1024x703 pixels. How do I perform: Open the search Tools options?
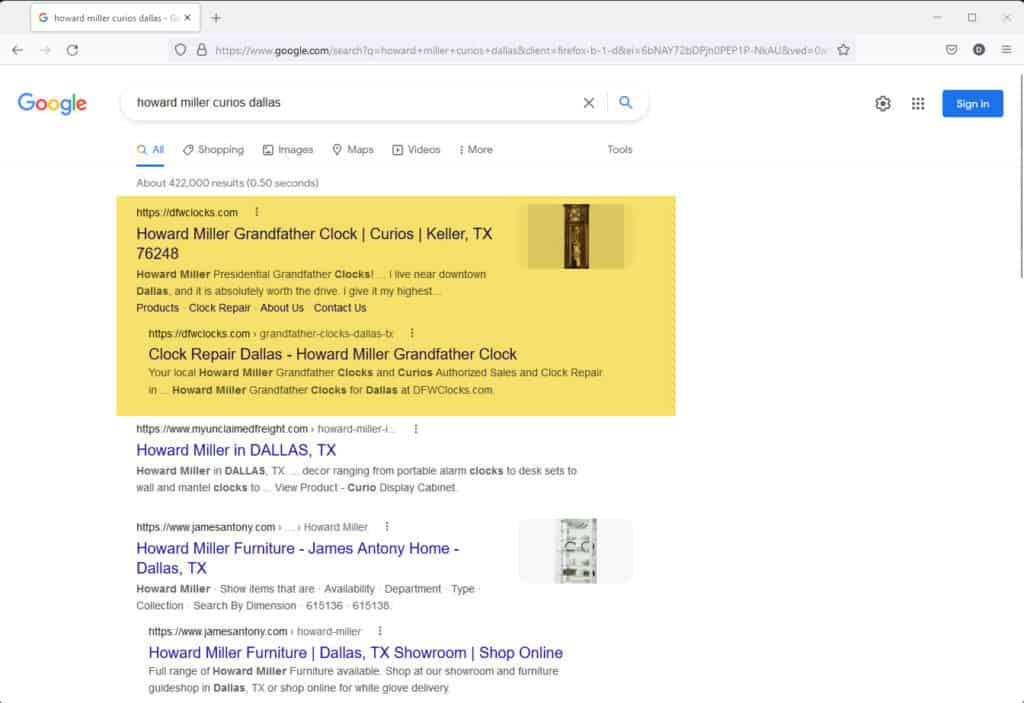pos(620,150)
